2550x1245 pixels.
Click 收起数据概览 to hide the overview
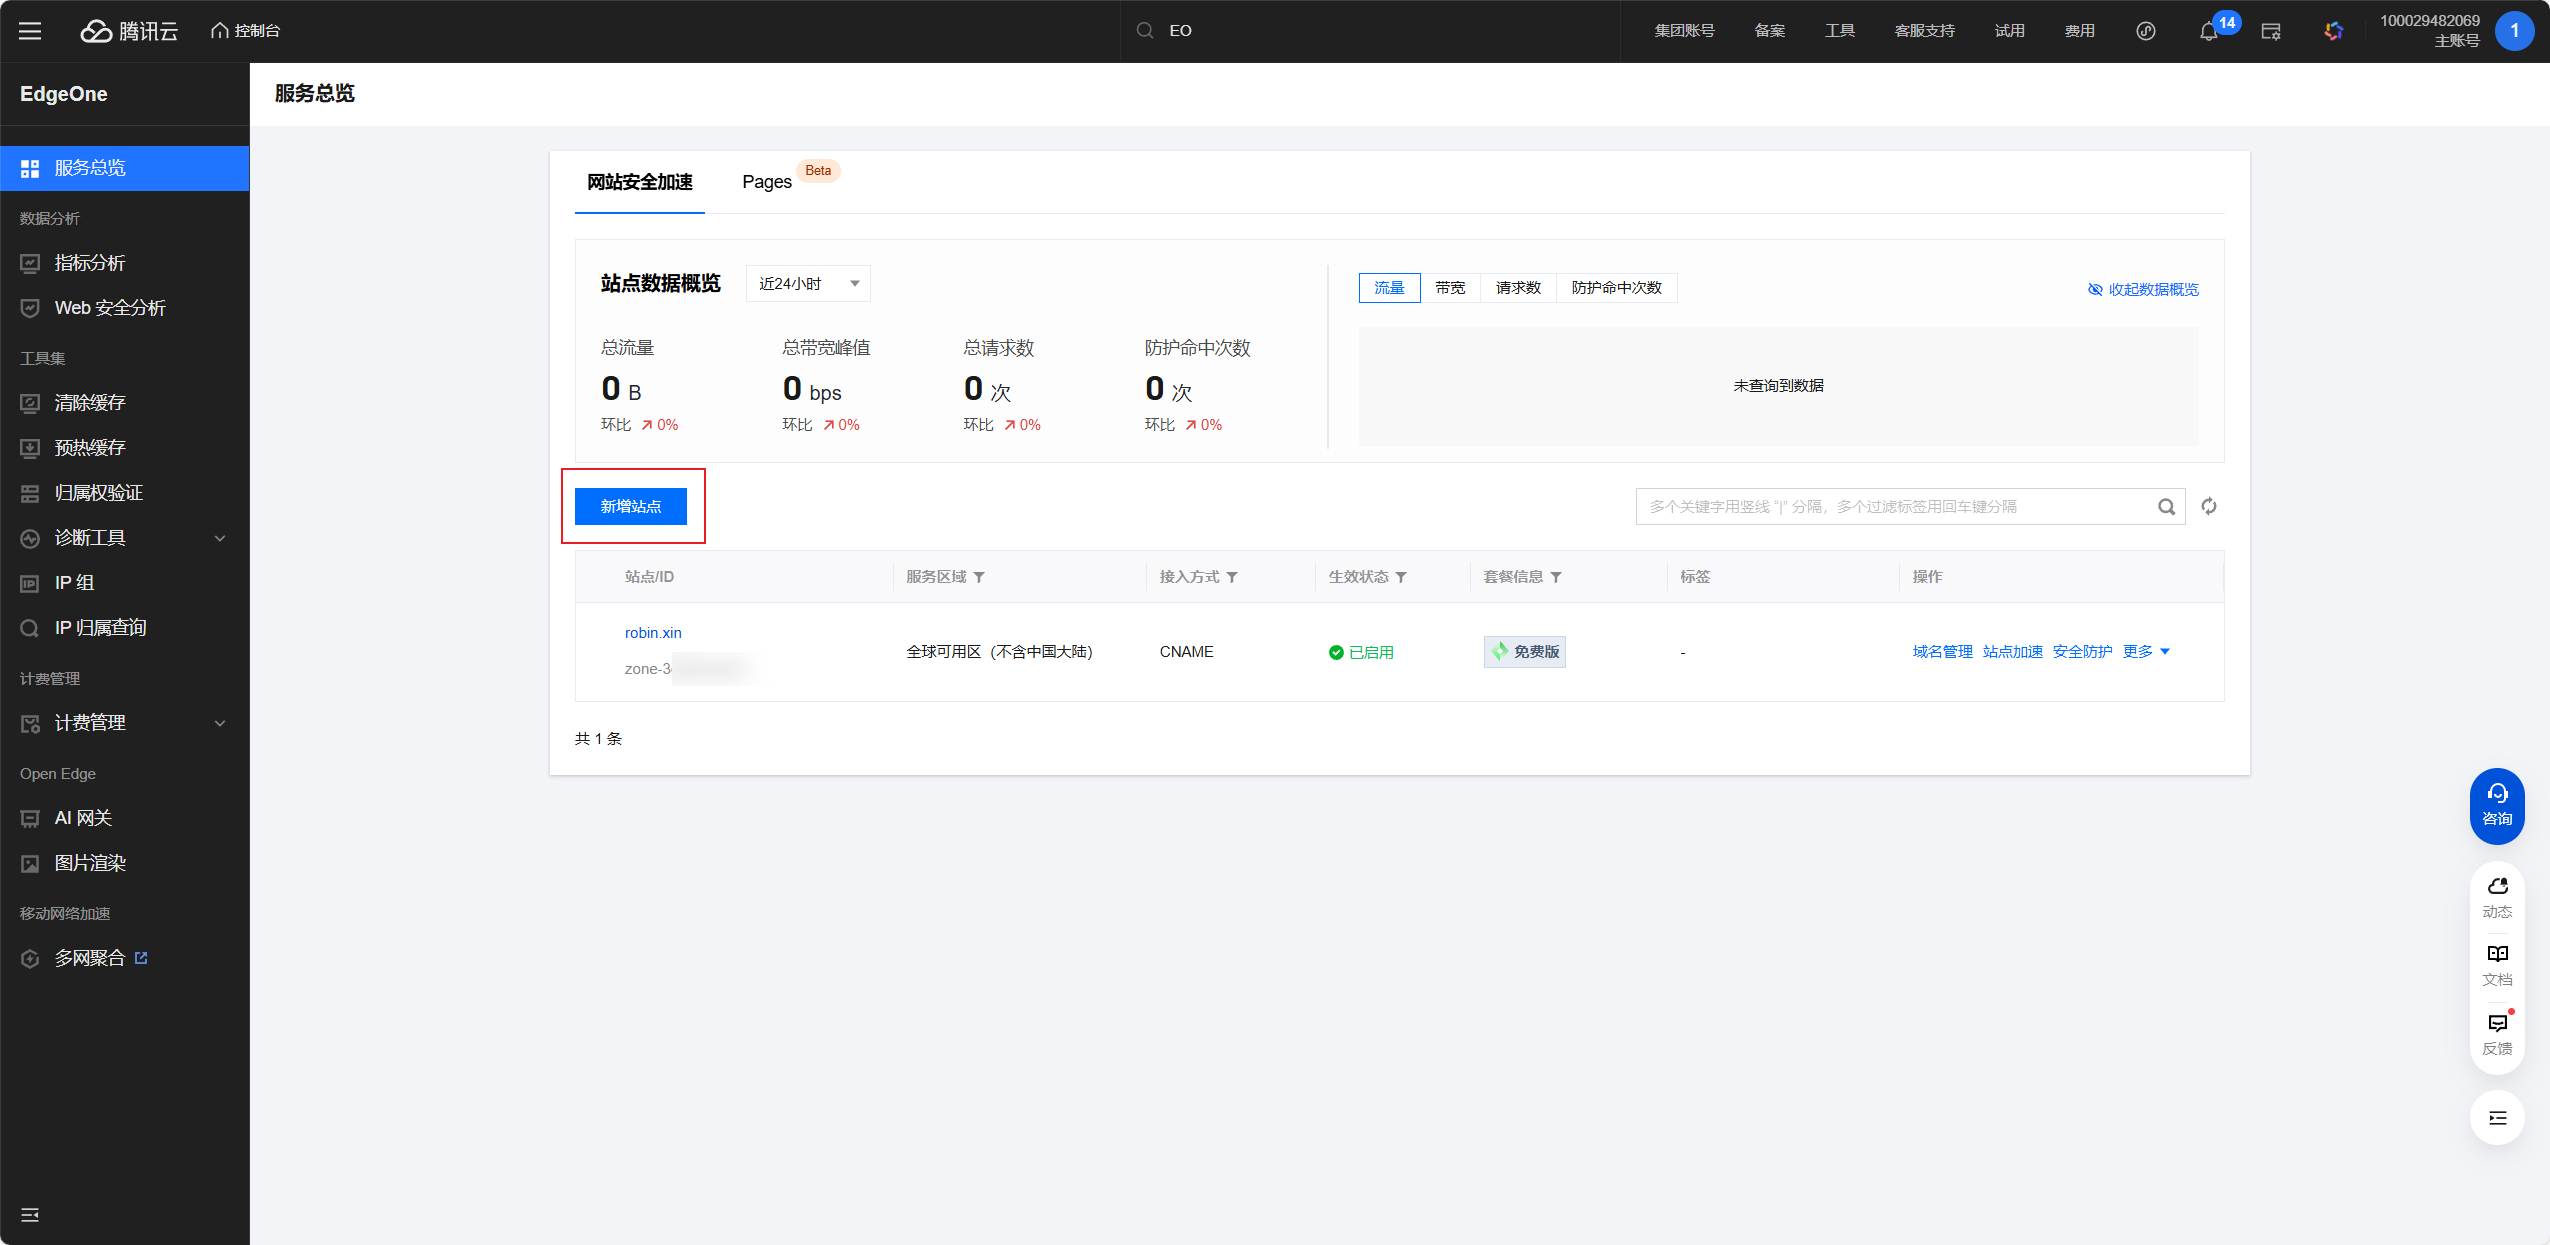[2143, 290]
